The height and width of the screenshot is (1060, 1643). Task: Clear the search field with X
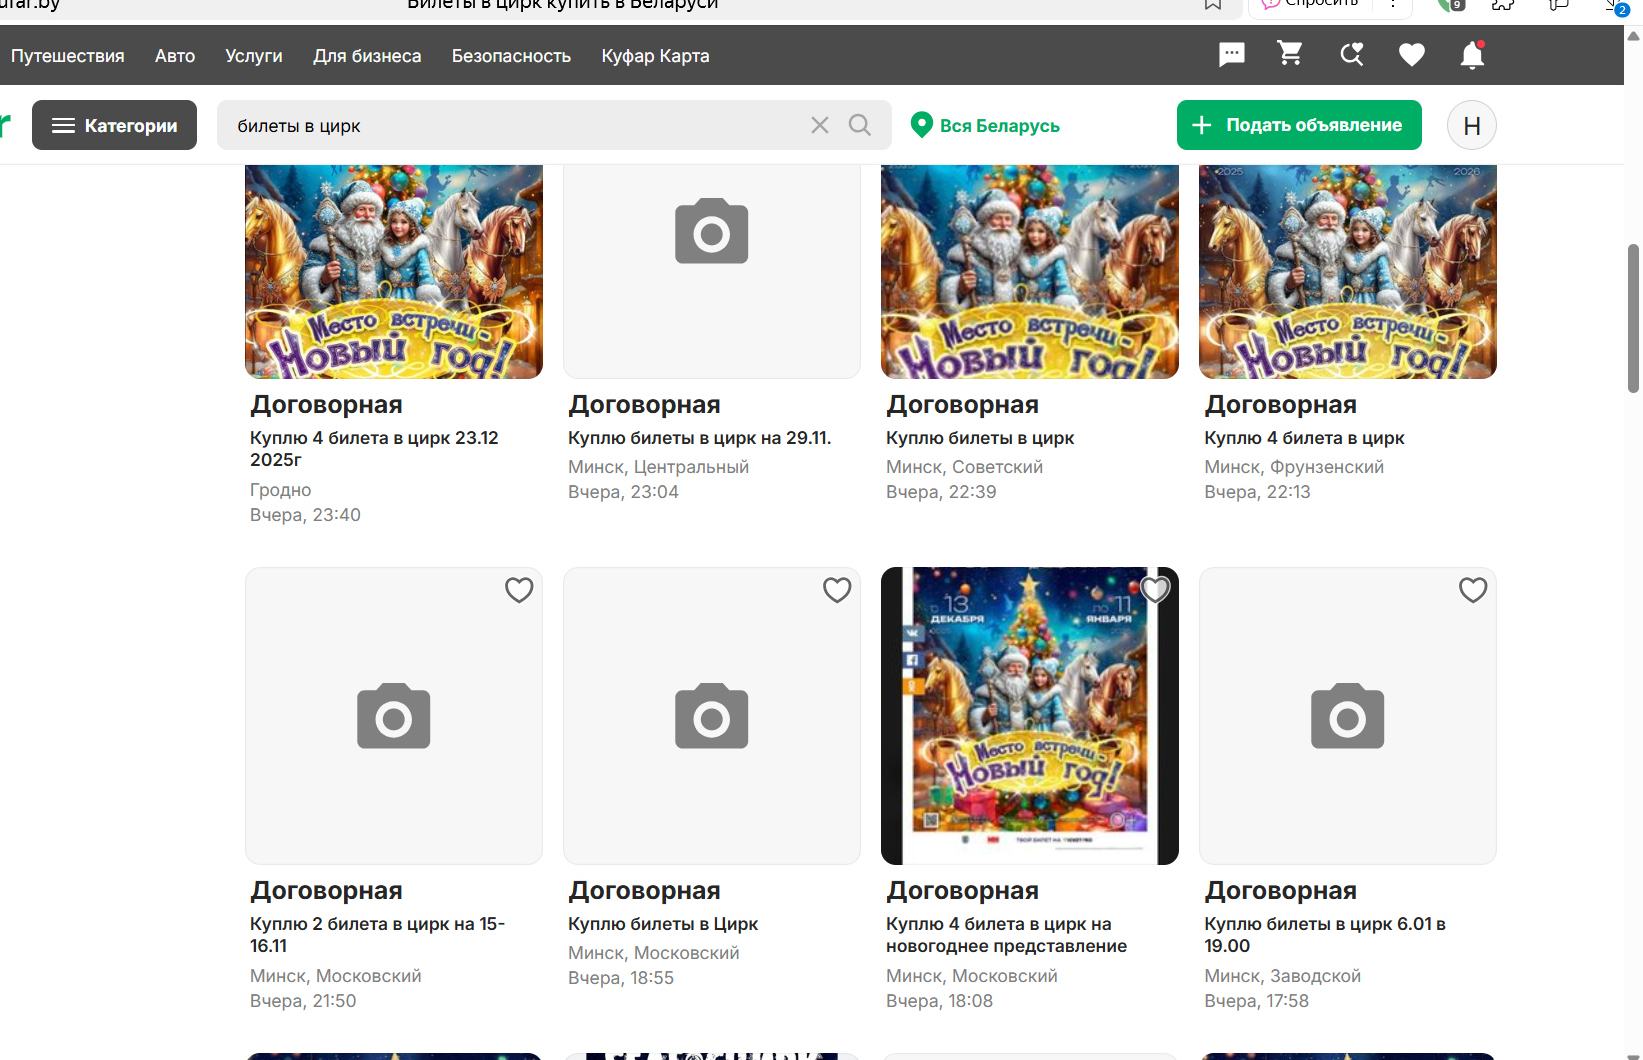(x=819, y=125)
